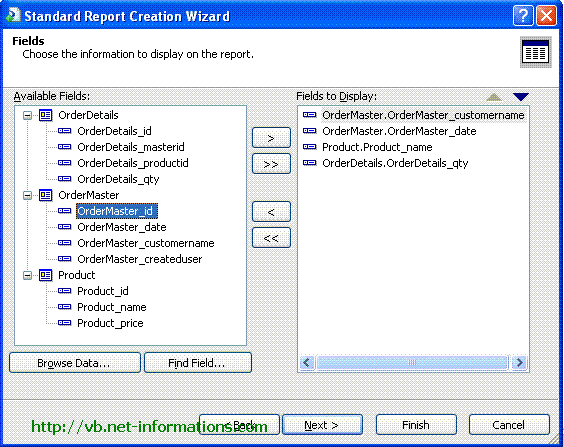Click the Find Field... button
Screen dimensions: 564x447
coord(198,363)
